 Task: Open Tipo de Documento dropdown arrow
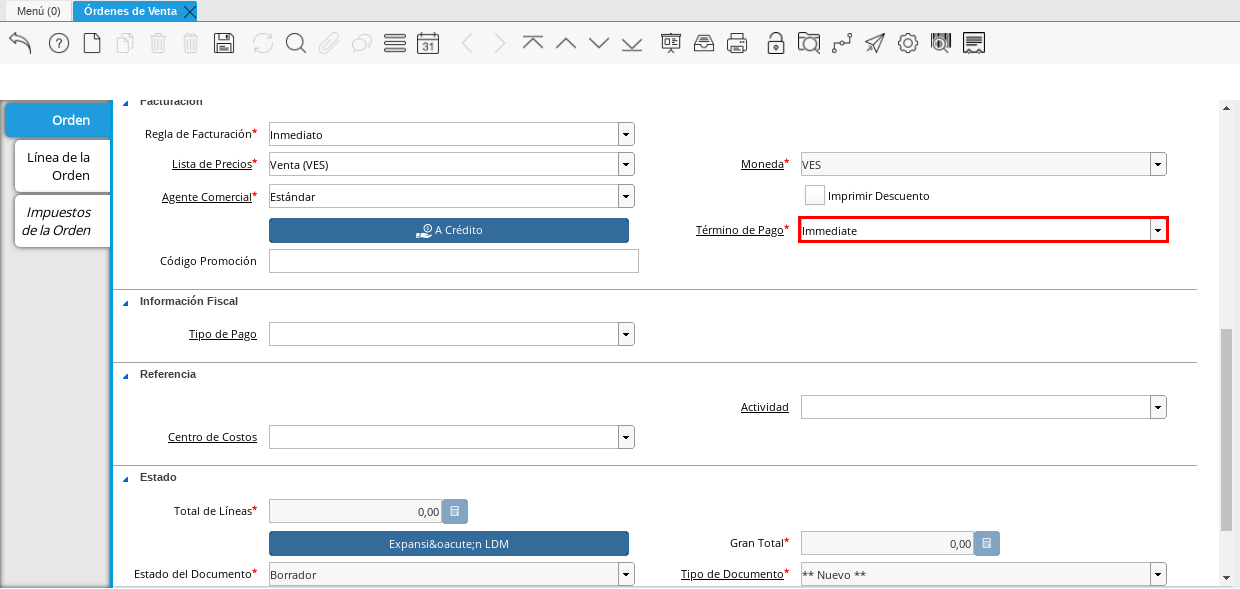pyautogui.click(x=1158, y=574)
